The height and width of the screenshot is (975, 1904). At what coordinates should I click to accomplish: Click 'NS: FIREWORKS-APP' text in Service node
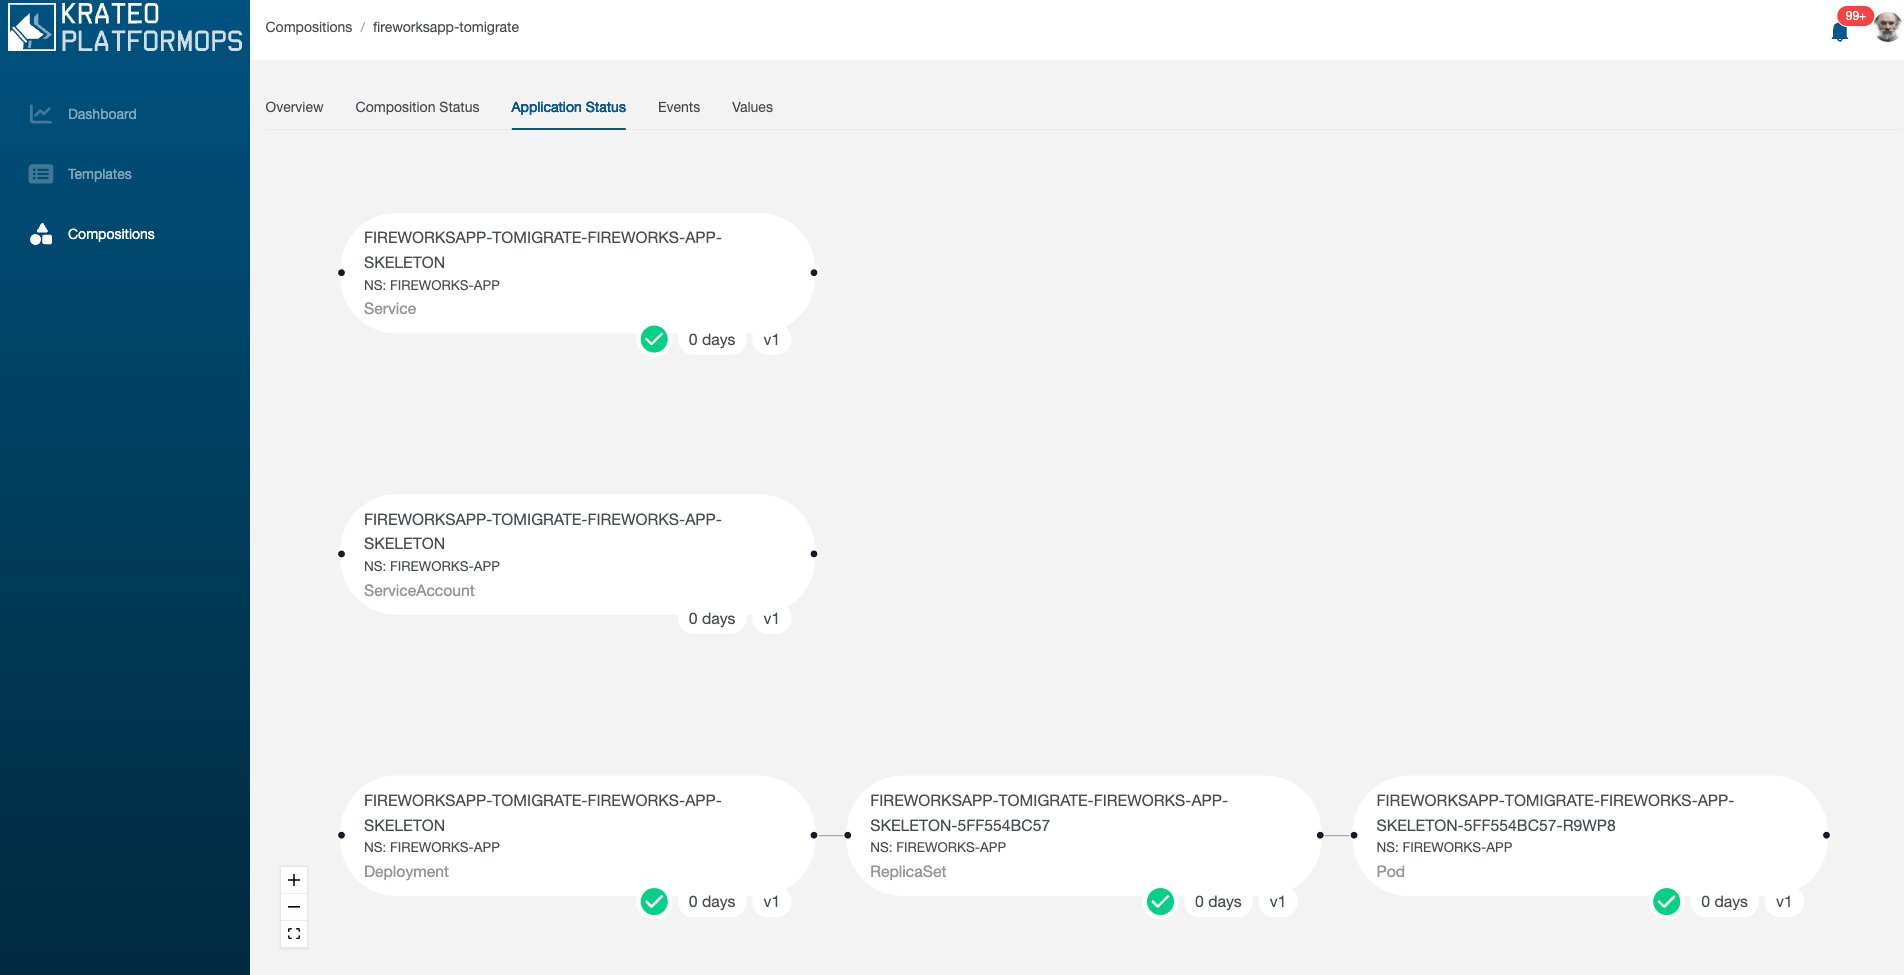pyautogui.click(x=432, y=285)
